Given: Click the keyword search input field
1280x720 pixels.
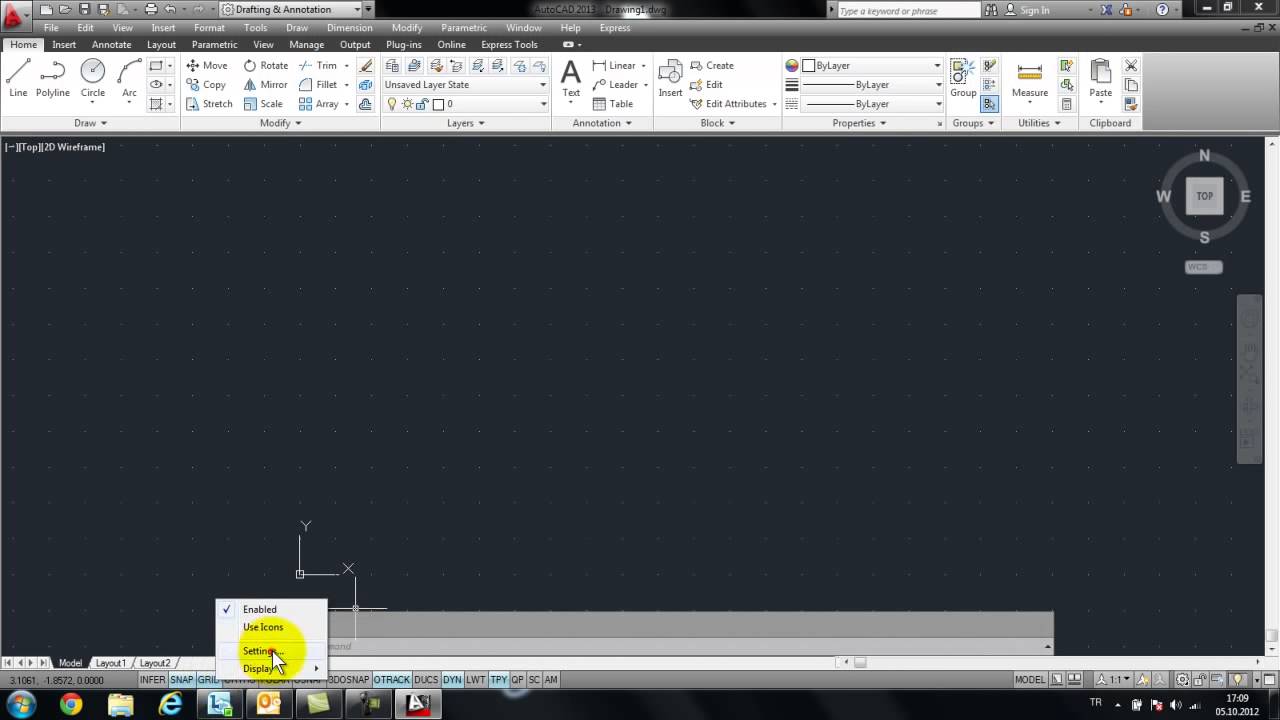Looking at the screenshot, I should tap(911, 10).
